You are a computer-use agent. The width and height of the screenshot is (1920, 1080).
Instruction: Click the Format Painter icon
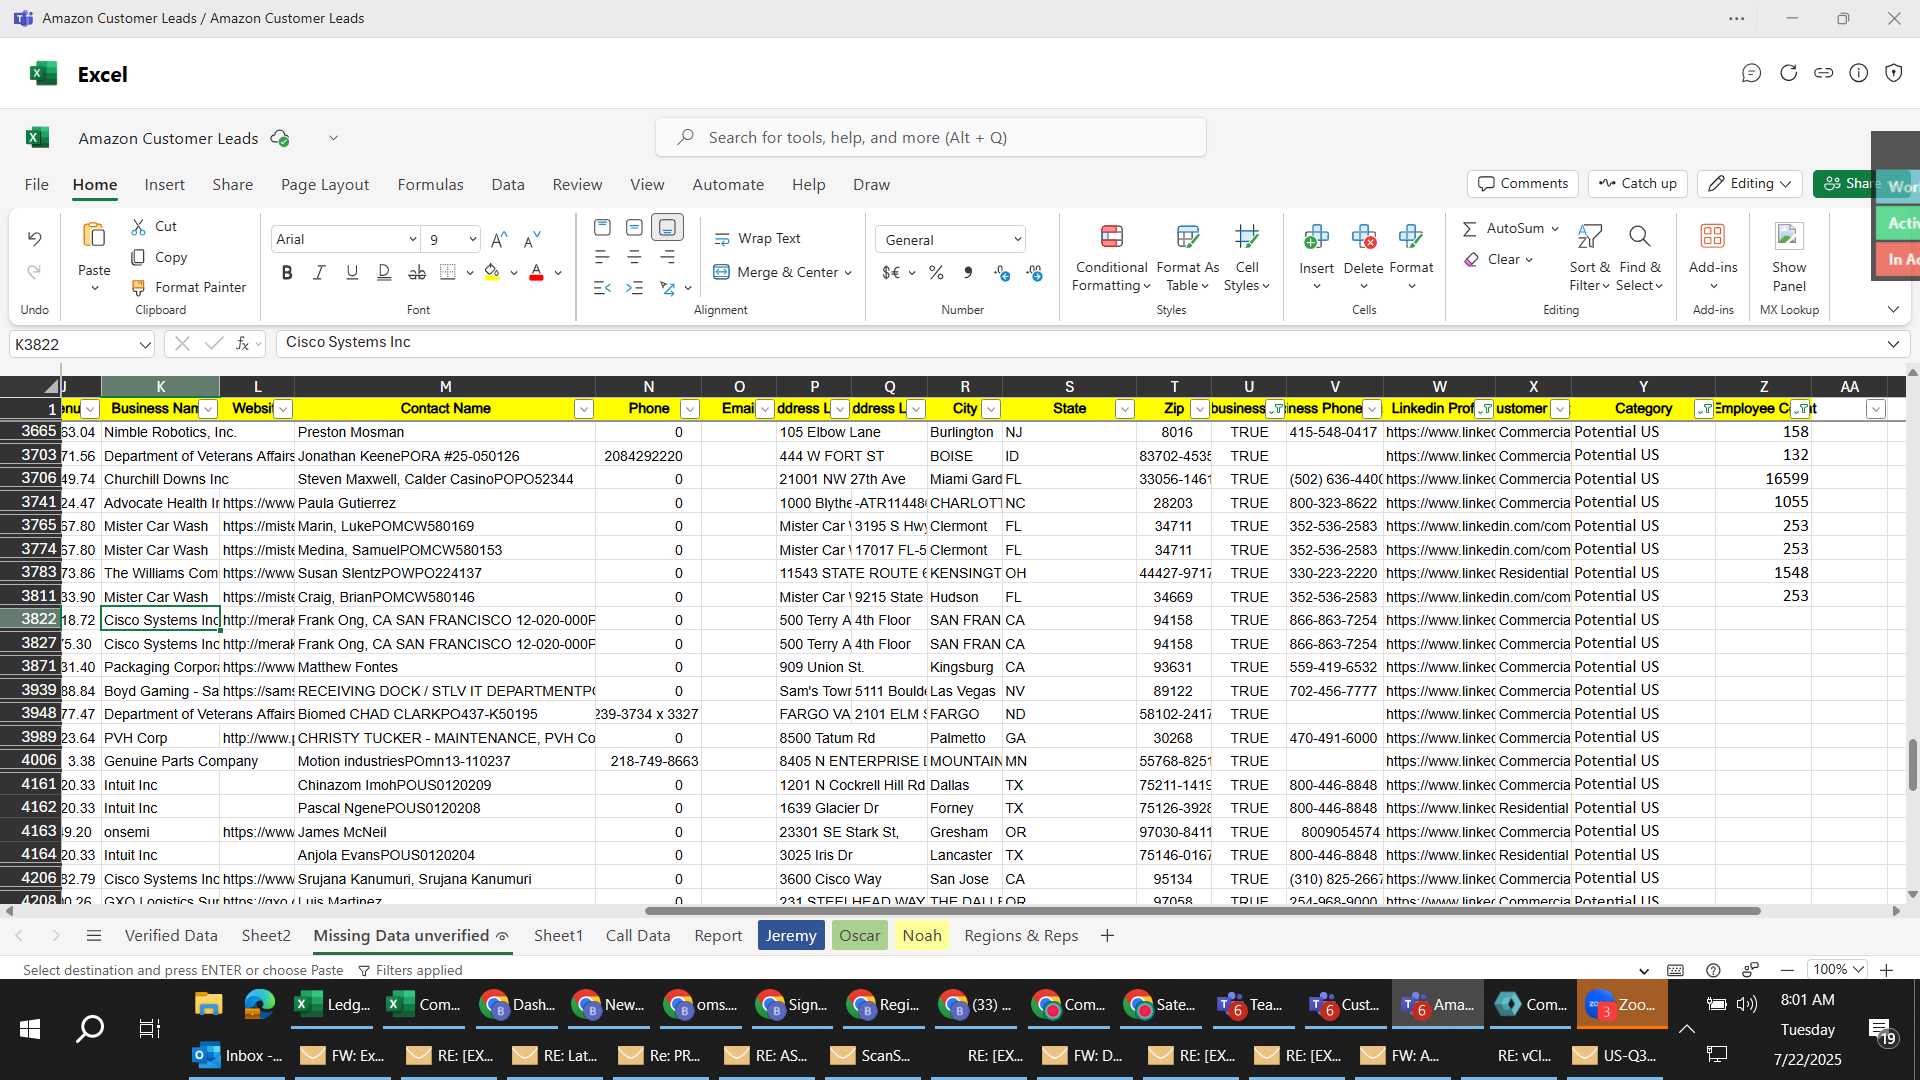pos(138,288)
